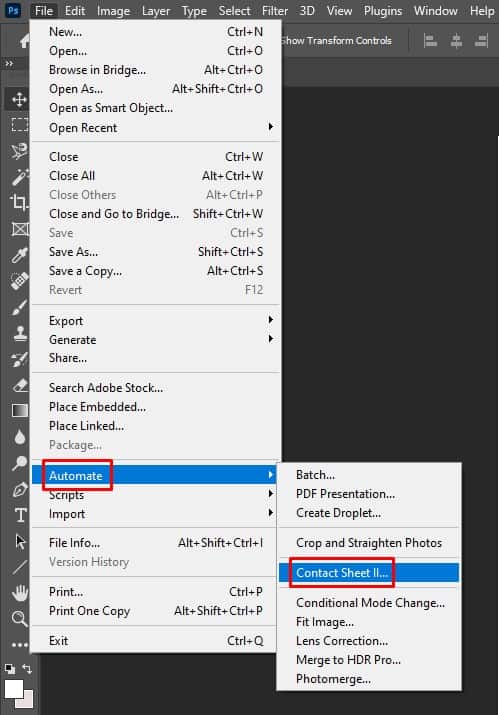
Task: Open the Edit menu
Action: [x=75, y=10]
